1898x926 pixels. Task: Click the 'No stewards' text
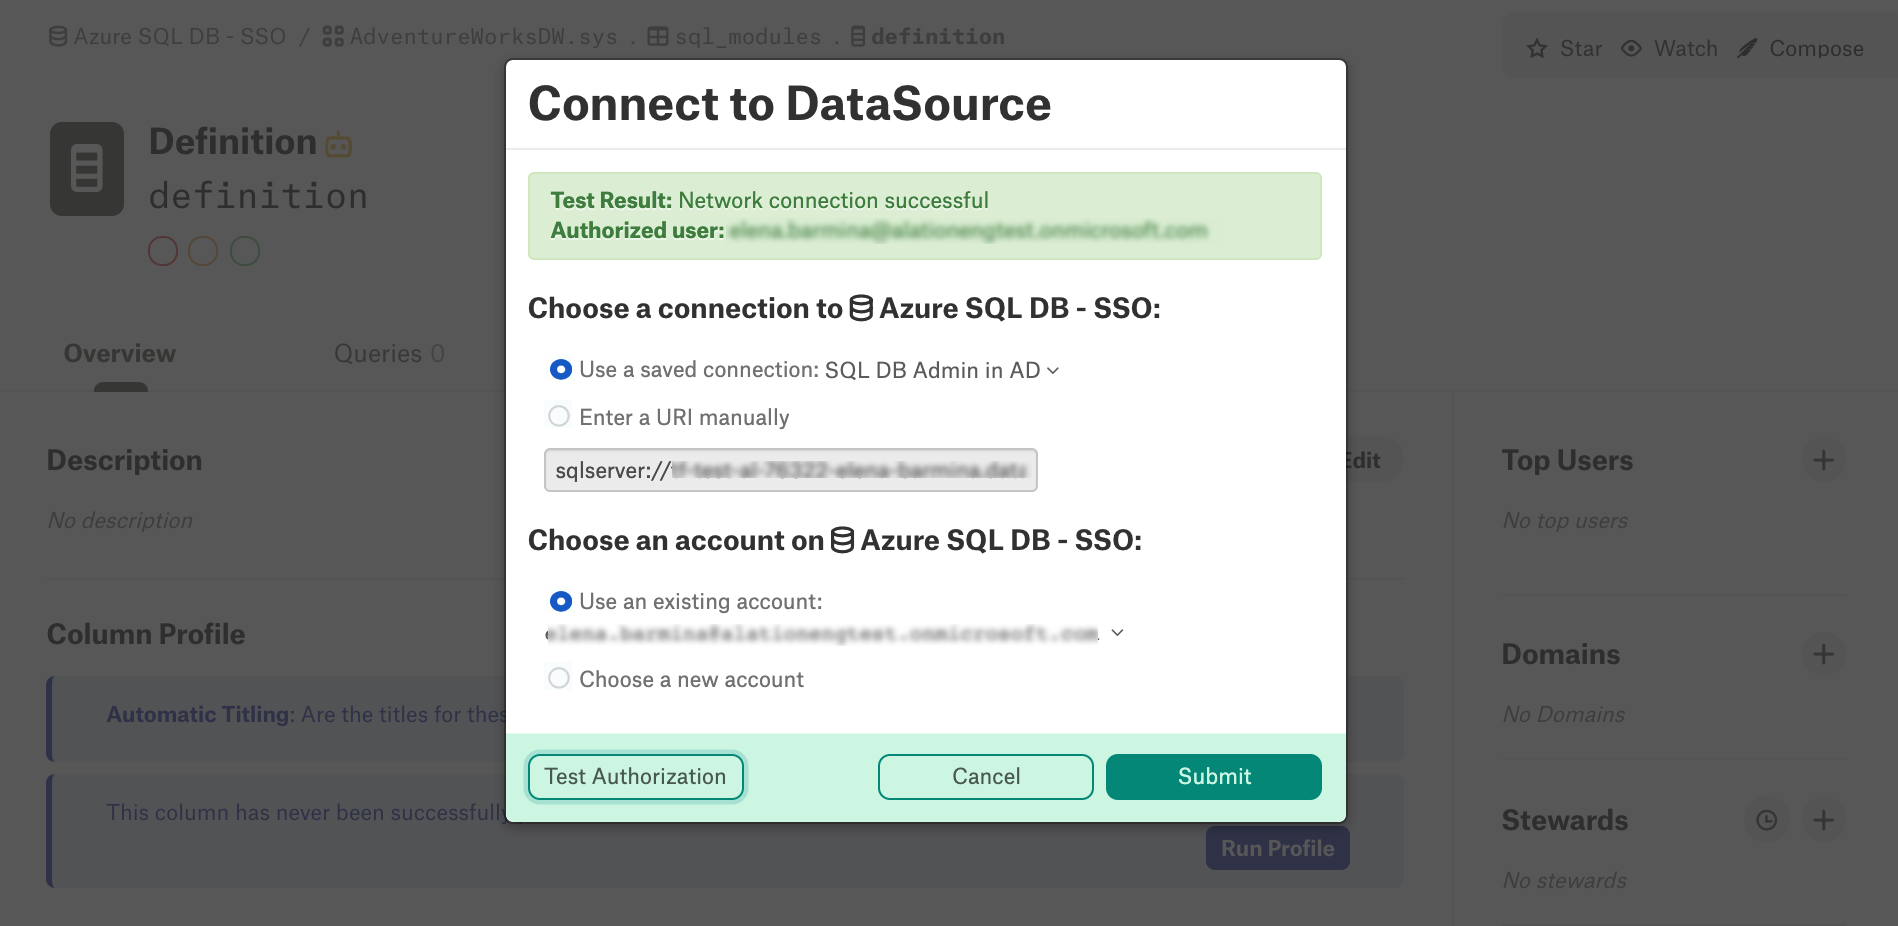(x=1564, y=881)
